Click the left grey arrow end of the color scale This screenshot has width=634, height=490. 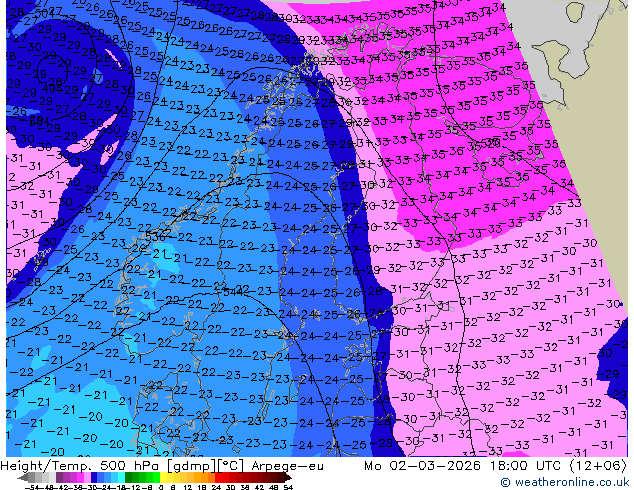(23, 478)
